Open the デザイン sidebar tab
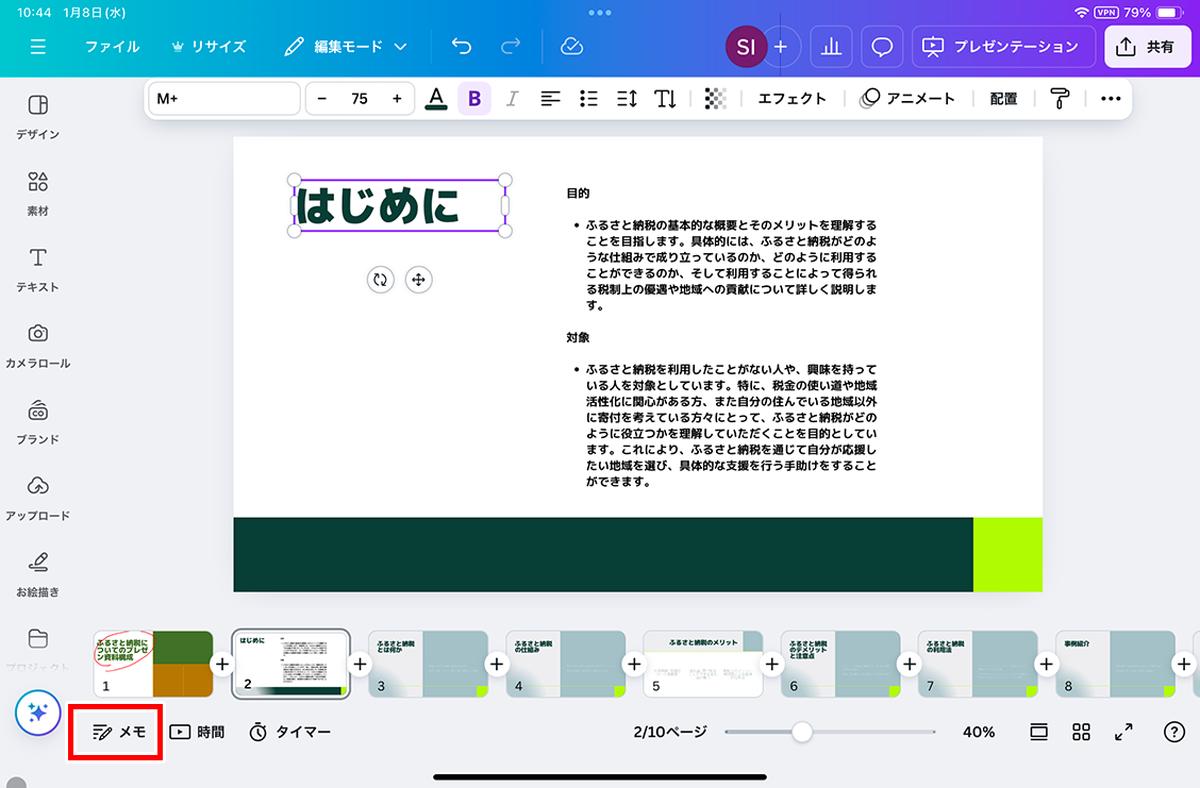This screenshot has height=788, width=1200. click(x=38, y=116)
